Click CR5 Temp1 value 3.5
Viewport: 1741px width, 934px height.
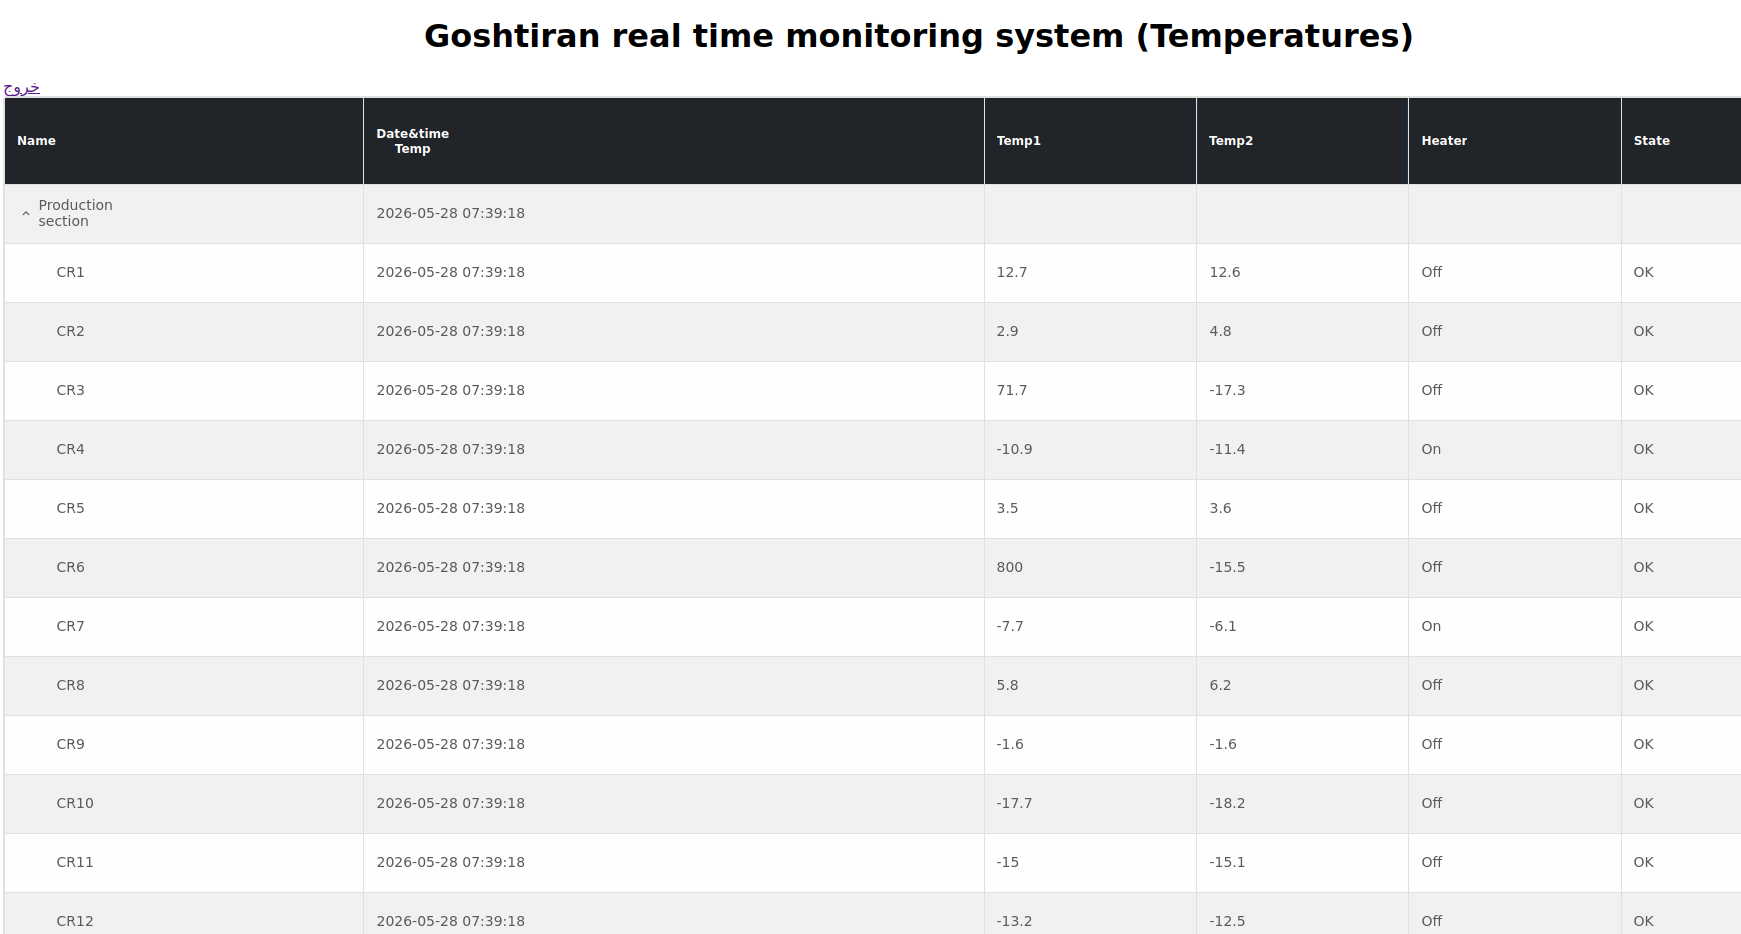coord(1007,508)
